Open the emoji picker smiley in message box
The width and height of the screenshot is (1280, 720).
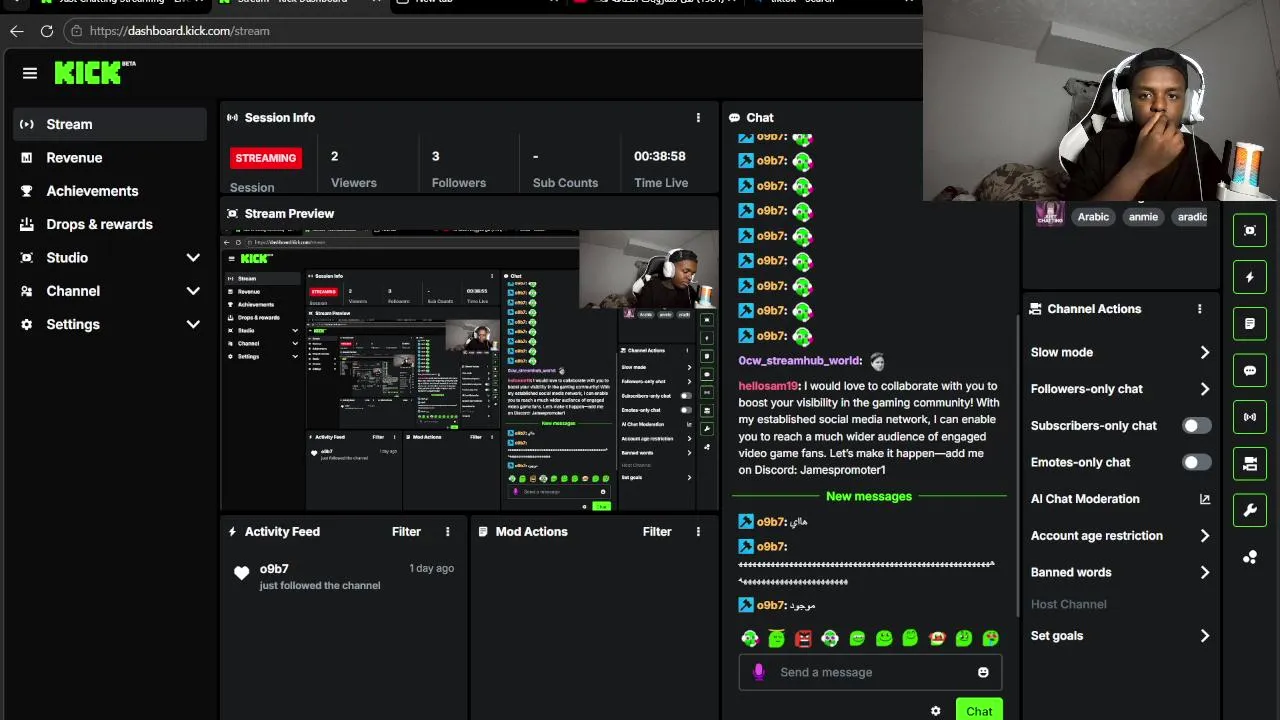click(x=983, y=672)
